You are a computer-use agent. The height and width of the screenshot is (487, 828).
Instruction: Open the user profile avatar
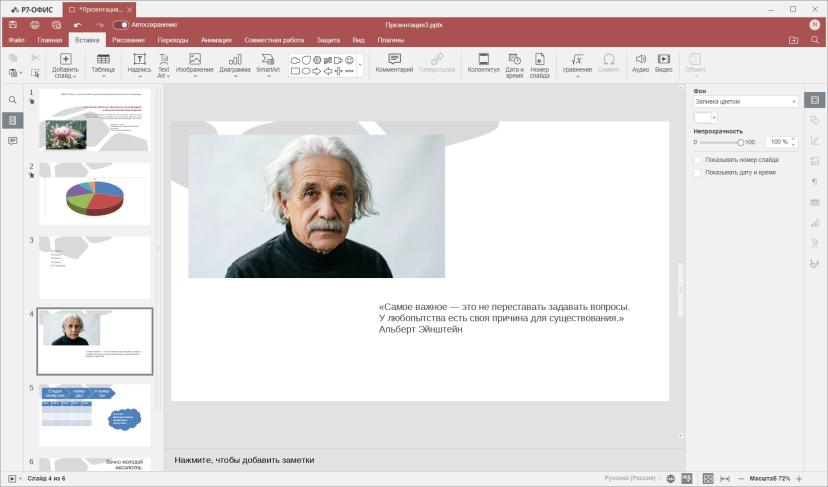pos(814,24)
